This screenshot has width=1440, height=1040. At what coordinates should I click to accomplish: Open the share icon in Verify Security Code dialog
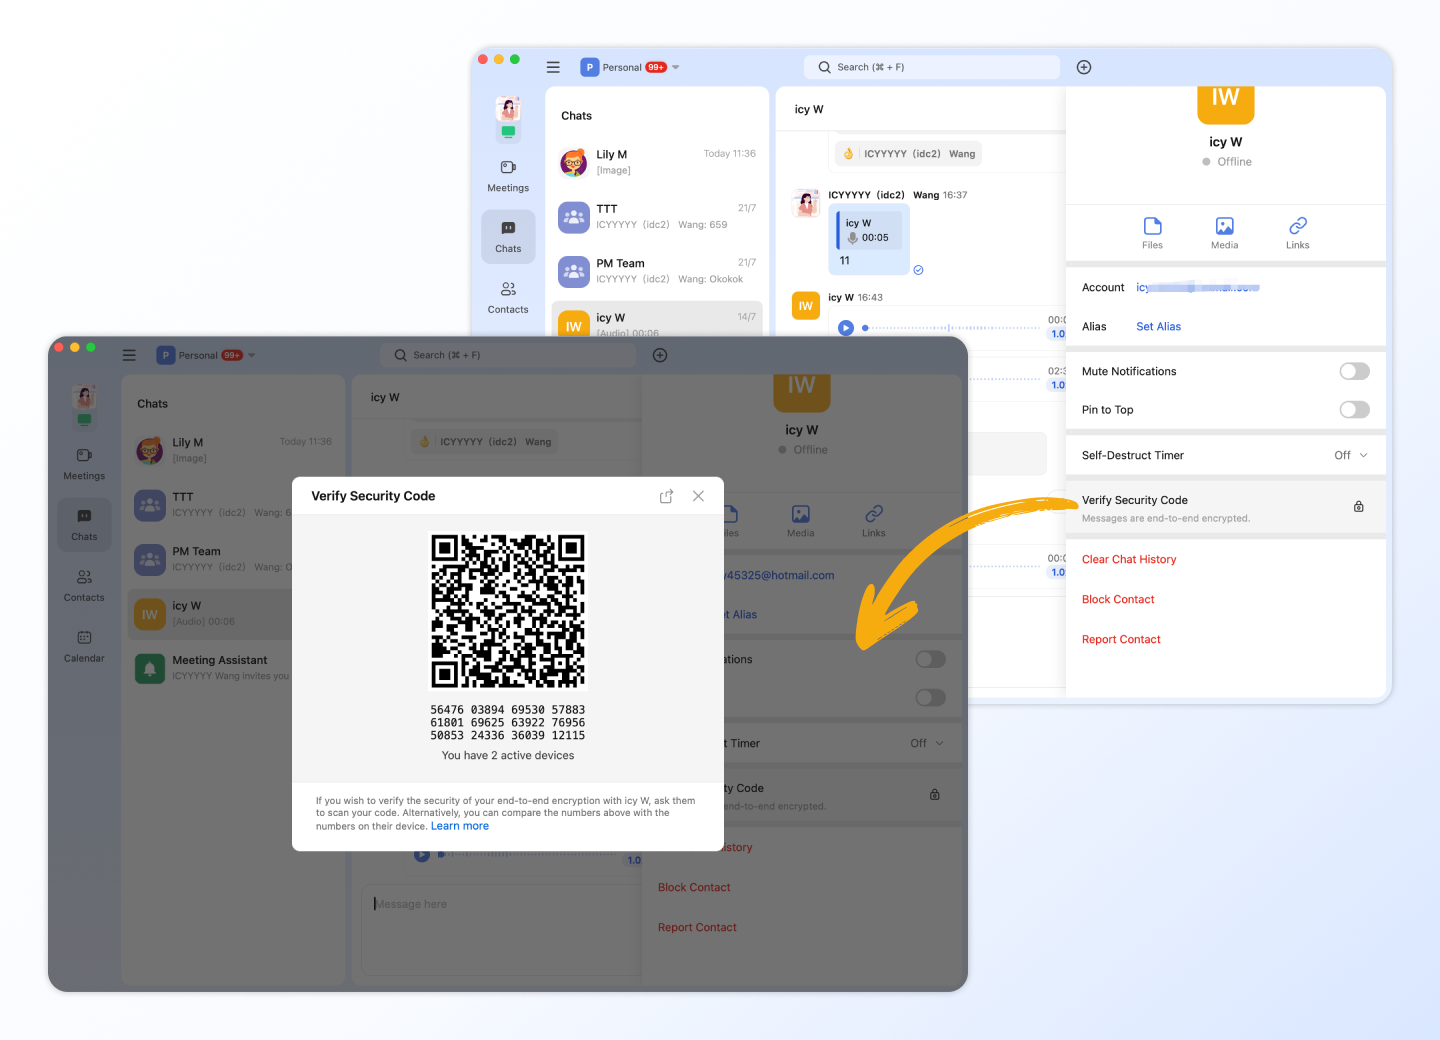[x=666, y=496]
